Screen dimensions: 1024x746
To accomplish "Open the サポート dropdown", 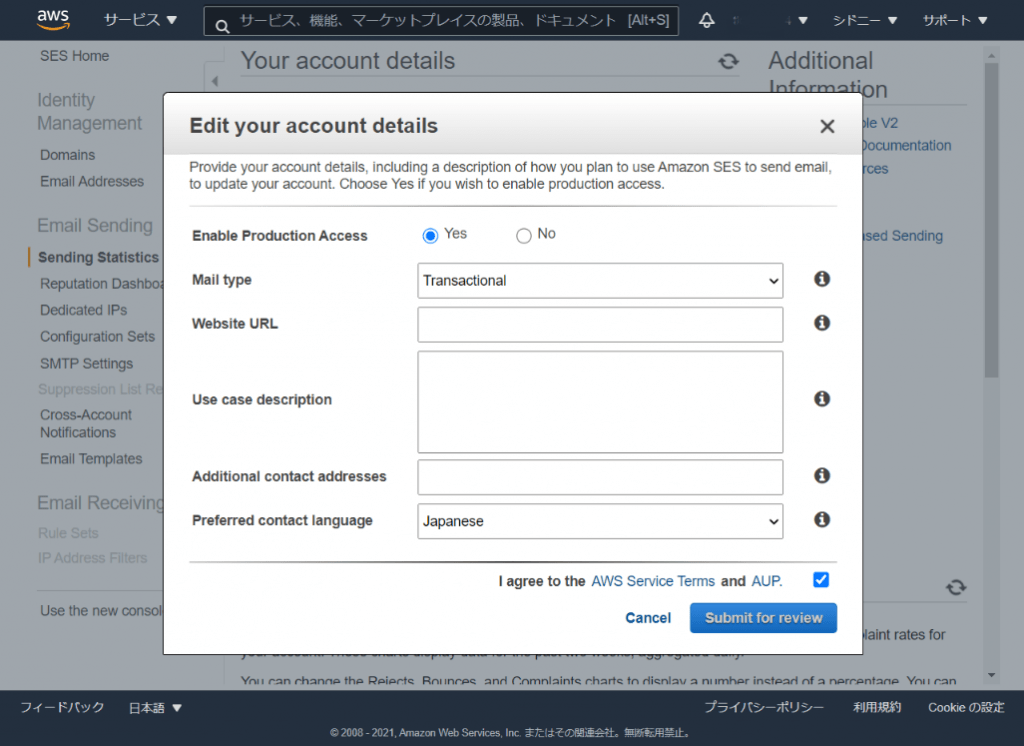I will pyautogui.click(x=955, y=20).
